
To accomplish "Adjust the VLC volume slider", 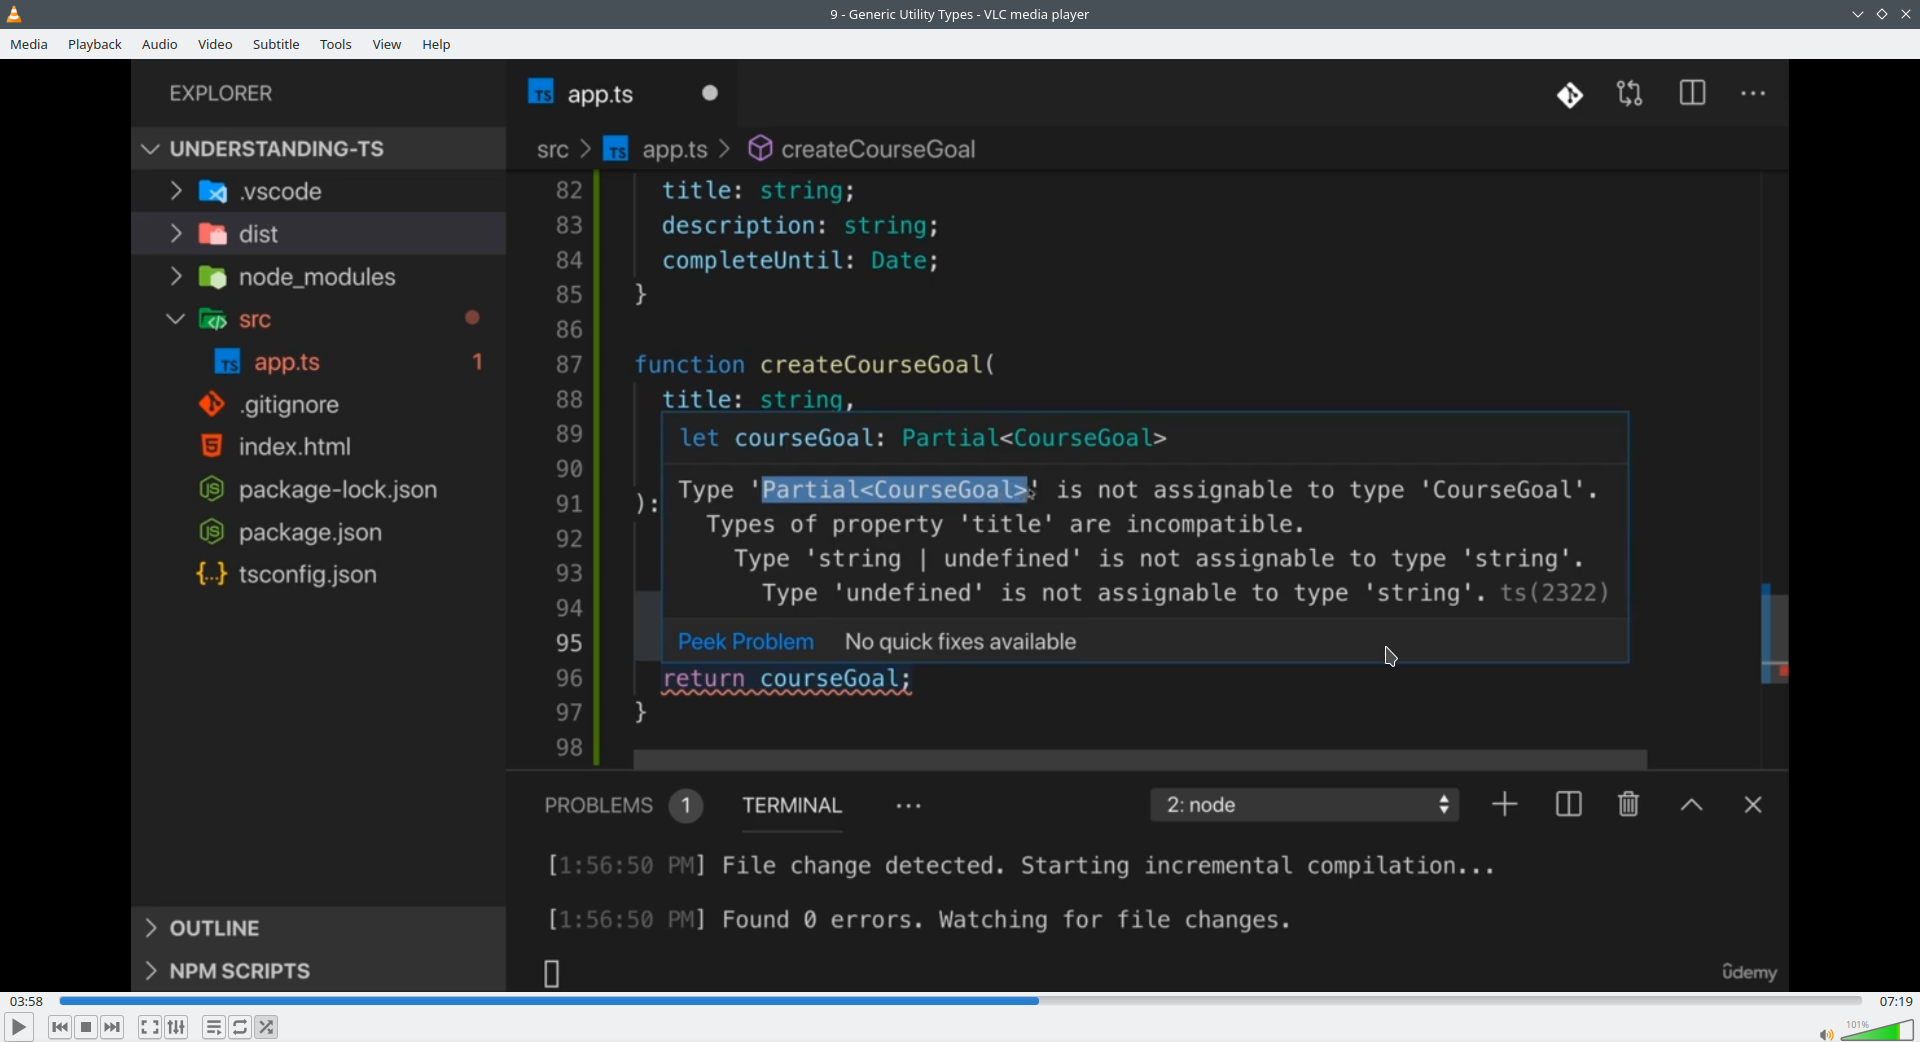I will [x=1878, y=1030].
